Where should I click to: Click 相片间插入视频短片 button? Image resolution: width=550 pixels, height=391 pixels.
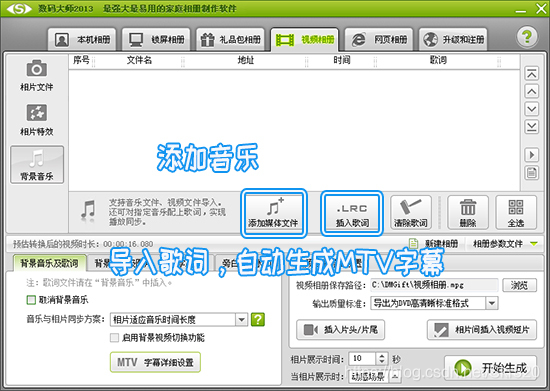pos(482,330)
